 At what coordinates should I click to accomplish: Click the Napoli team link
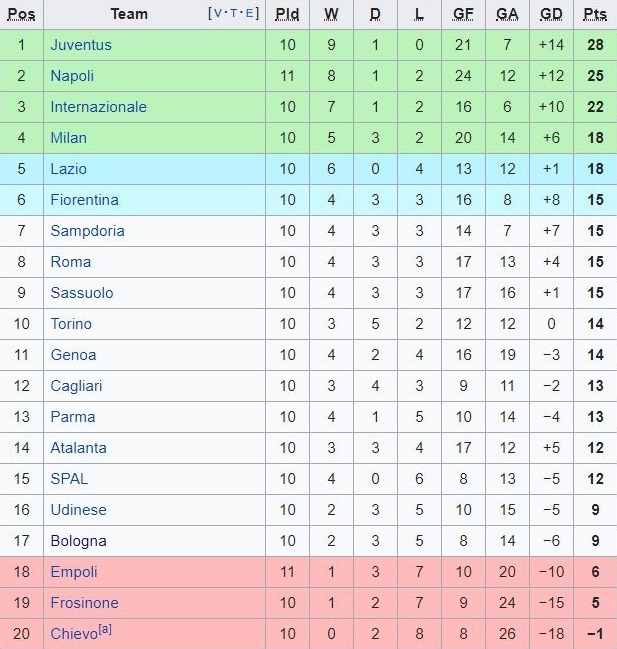click(x=73, y=76)
